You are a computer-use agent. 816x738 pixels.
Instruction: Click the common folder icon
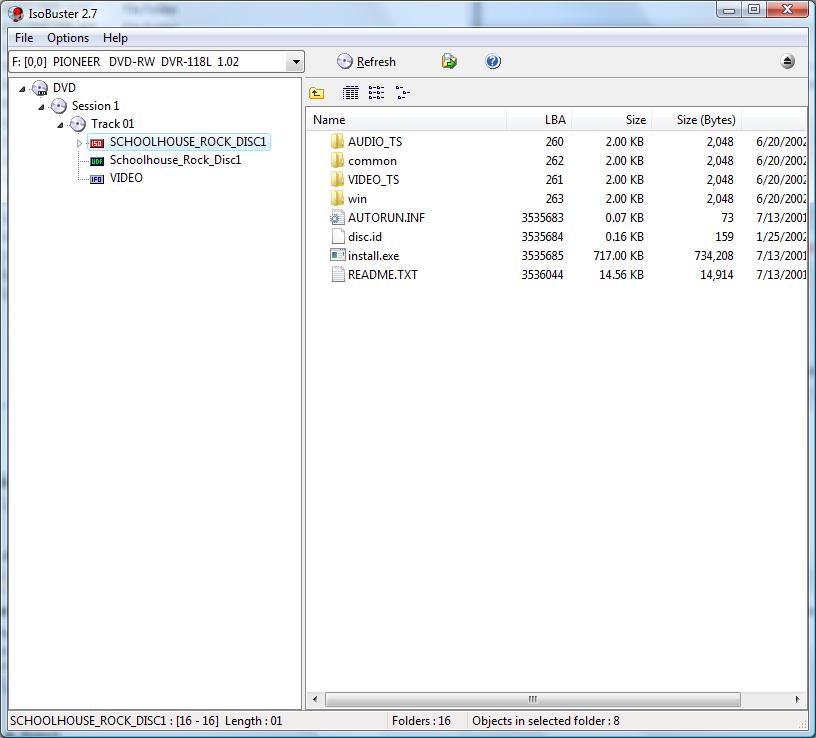(337, 160)
